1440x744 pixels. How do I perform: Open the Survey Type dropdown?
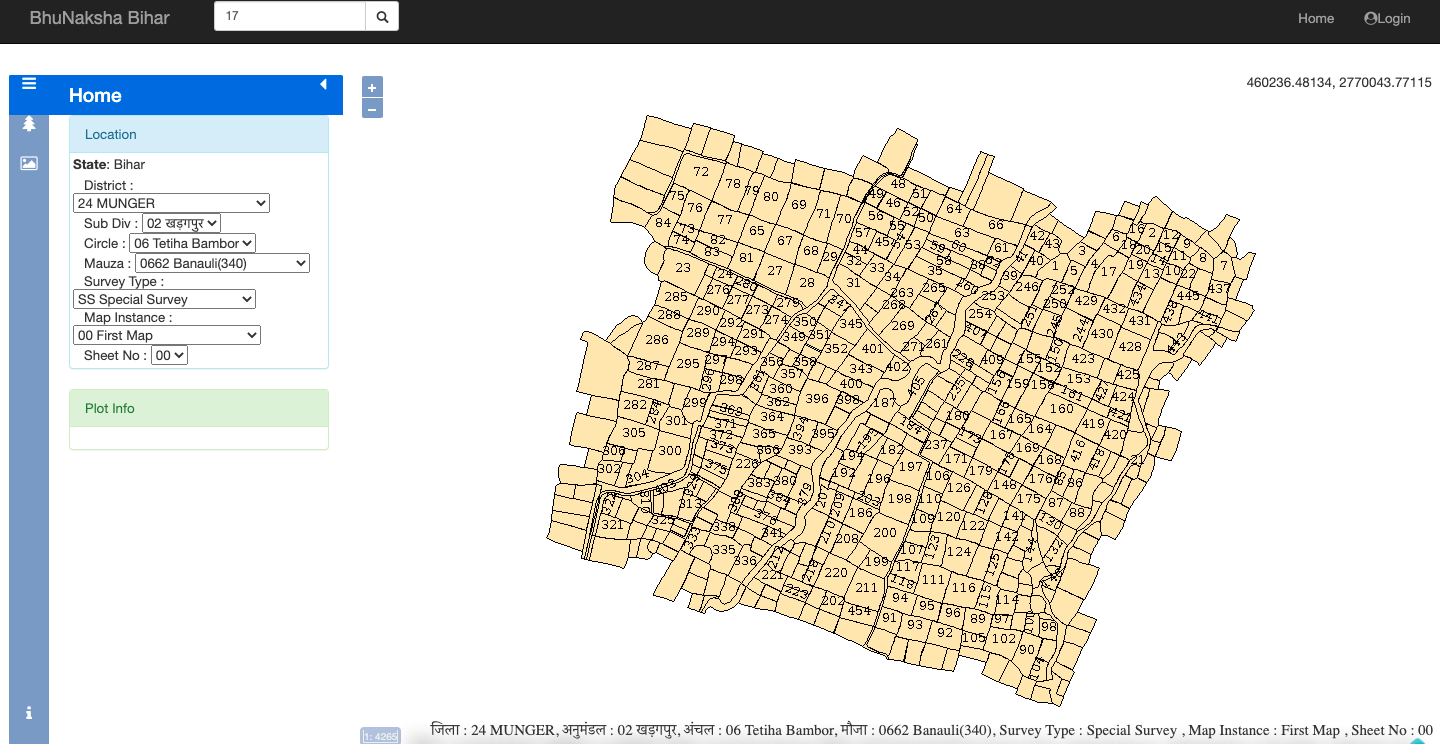click(x=164, y=299)
